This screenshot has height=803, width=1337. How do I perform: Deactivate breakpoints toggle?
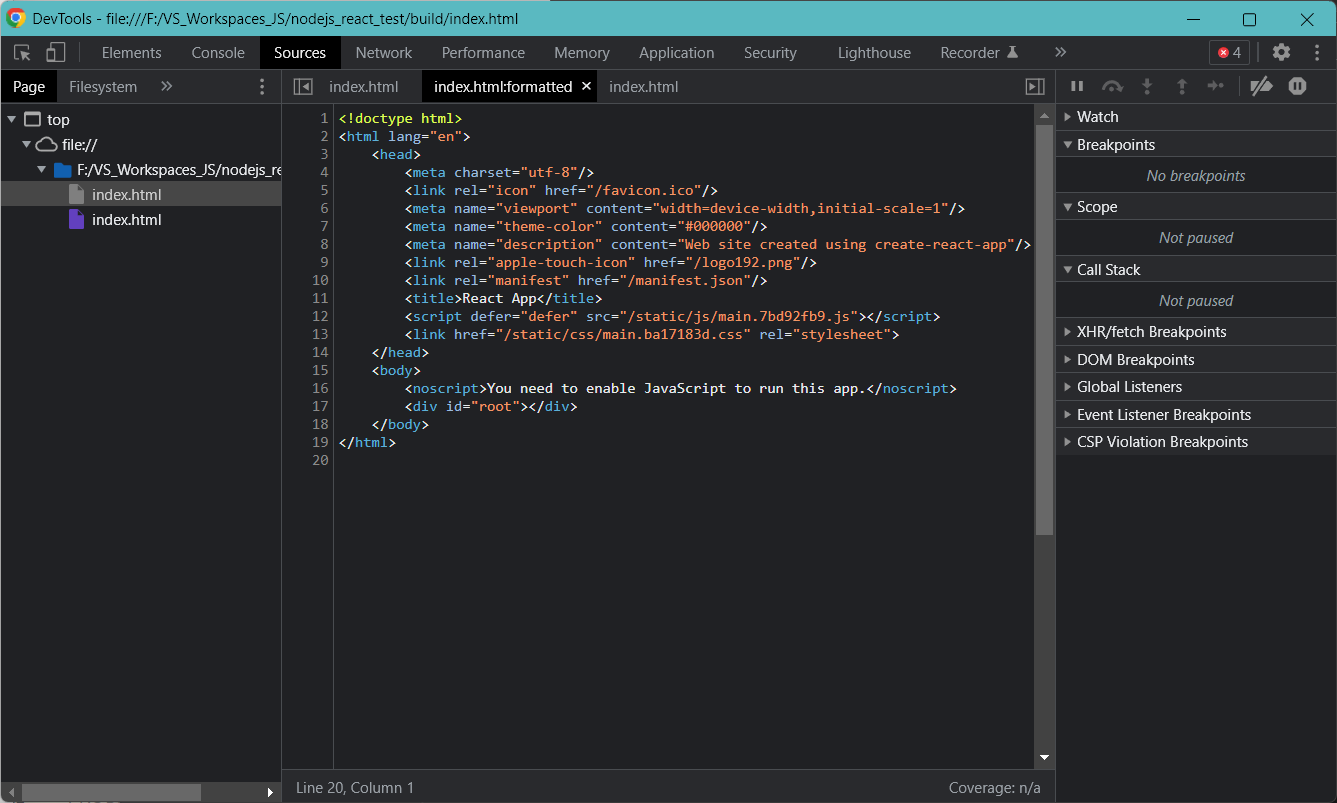click(1261, 87)
